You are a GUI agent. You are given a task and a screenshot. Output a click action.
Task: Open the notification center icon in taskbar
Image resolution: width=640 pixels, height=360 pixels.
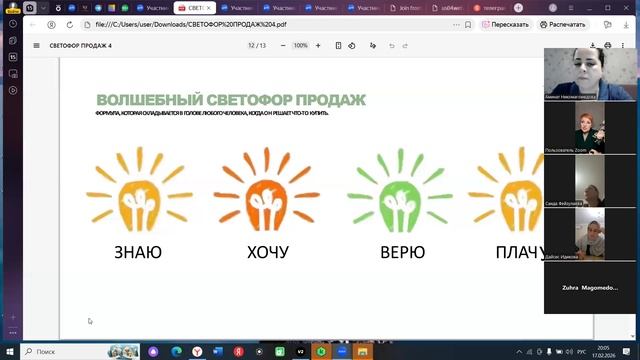point(627,351)
